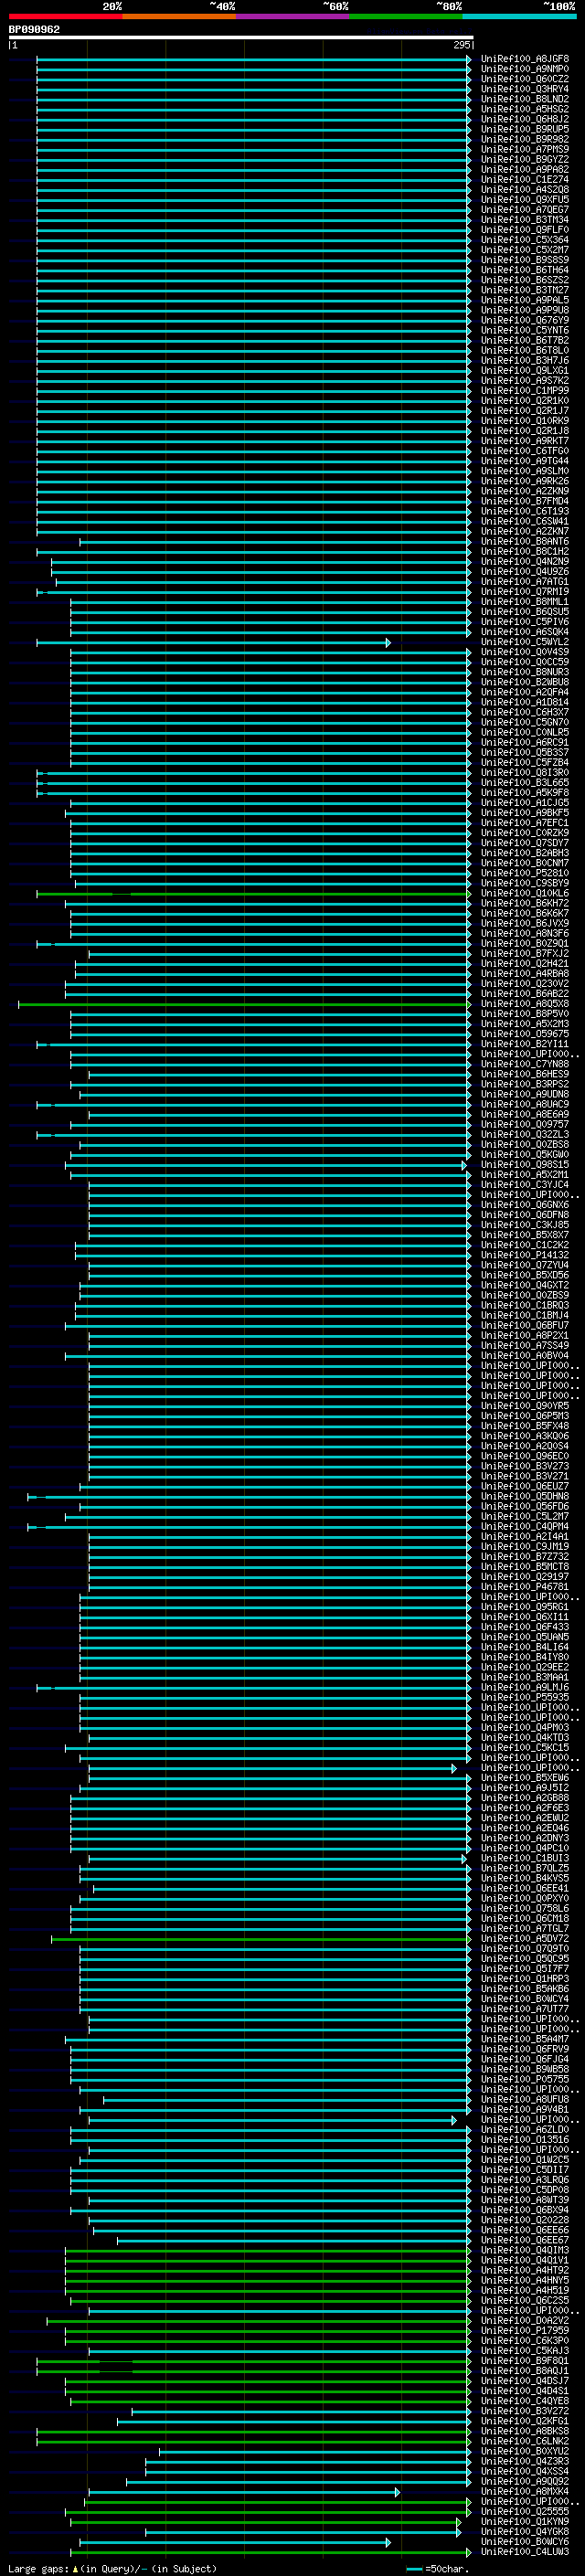The width and height of the screenshot is (585, 2576).
Task: Open the UniRef100_Q676Y9 entry
Action: pos(524,320)
